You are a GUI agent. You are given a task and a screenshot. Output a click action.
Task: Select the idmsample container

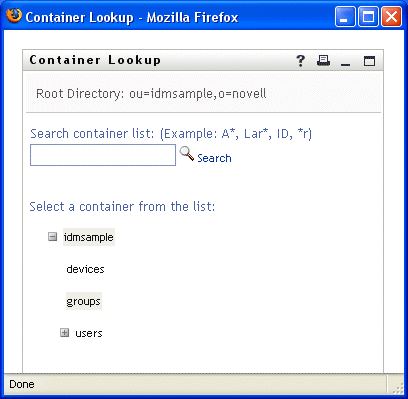[x=89, y=237]
